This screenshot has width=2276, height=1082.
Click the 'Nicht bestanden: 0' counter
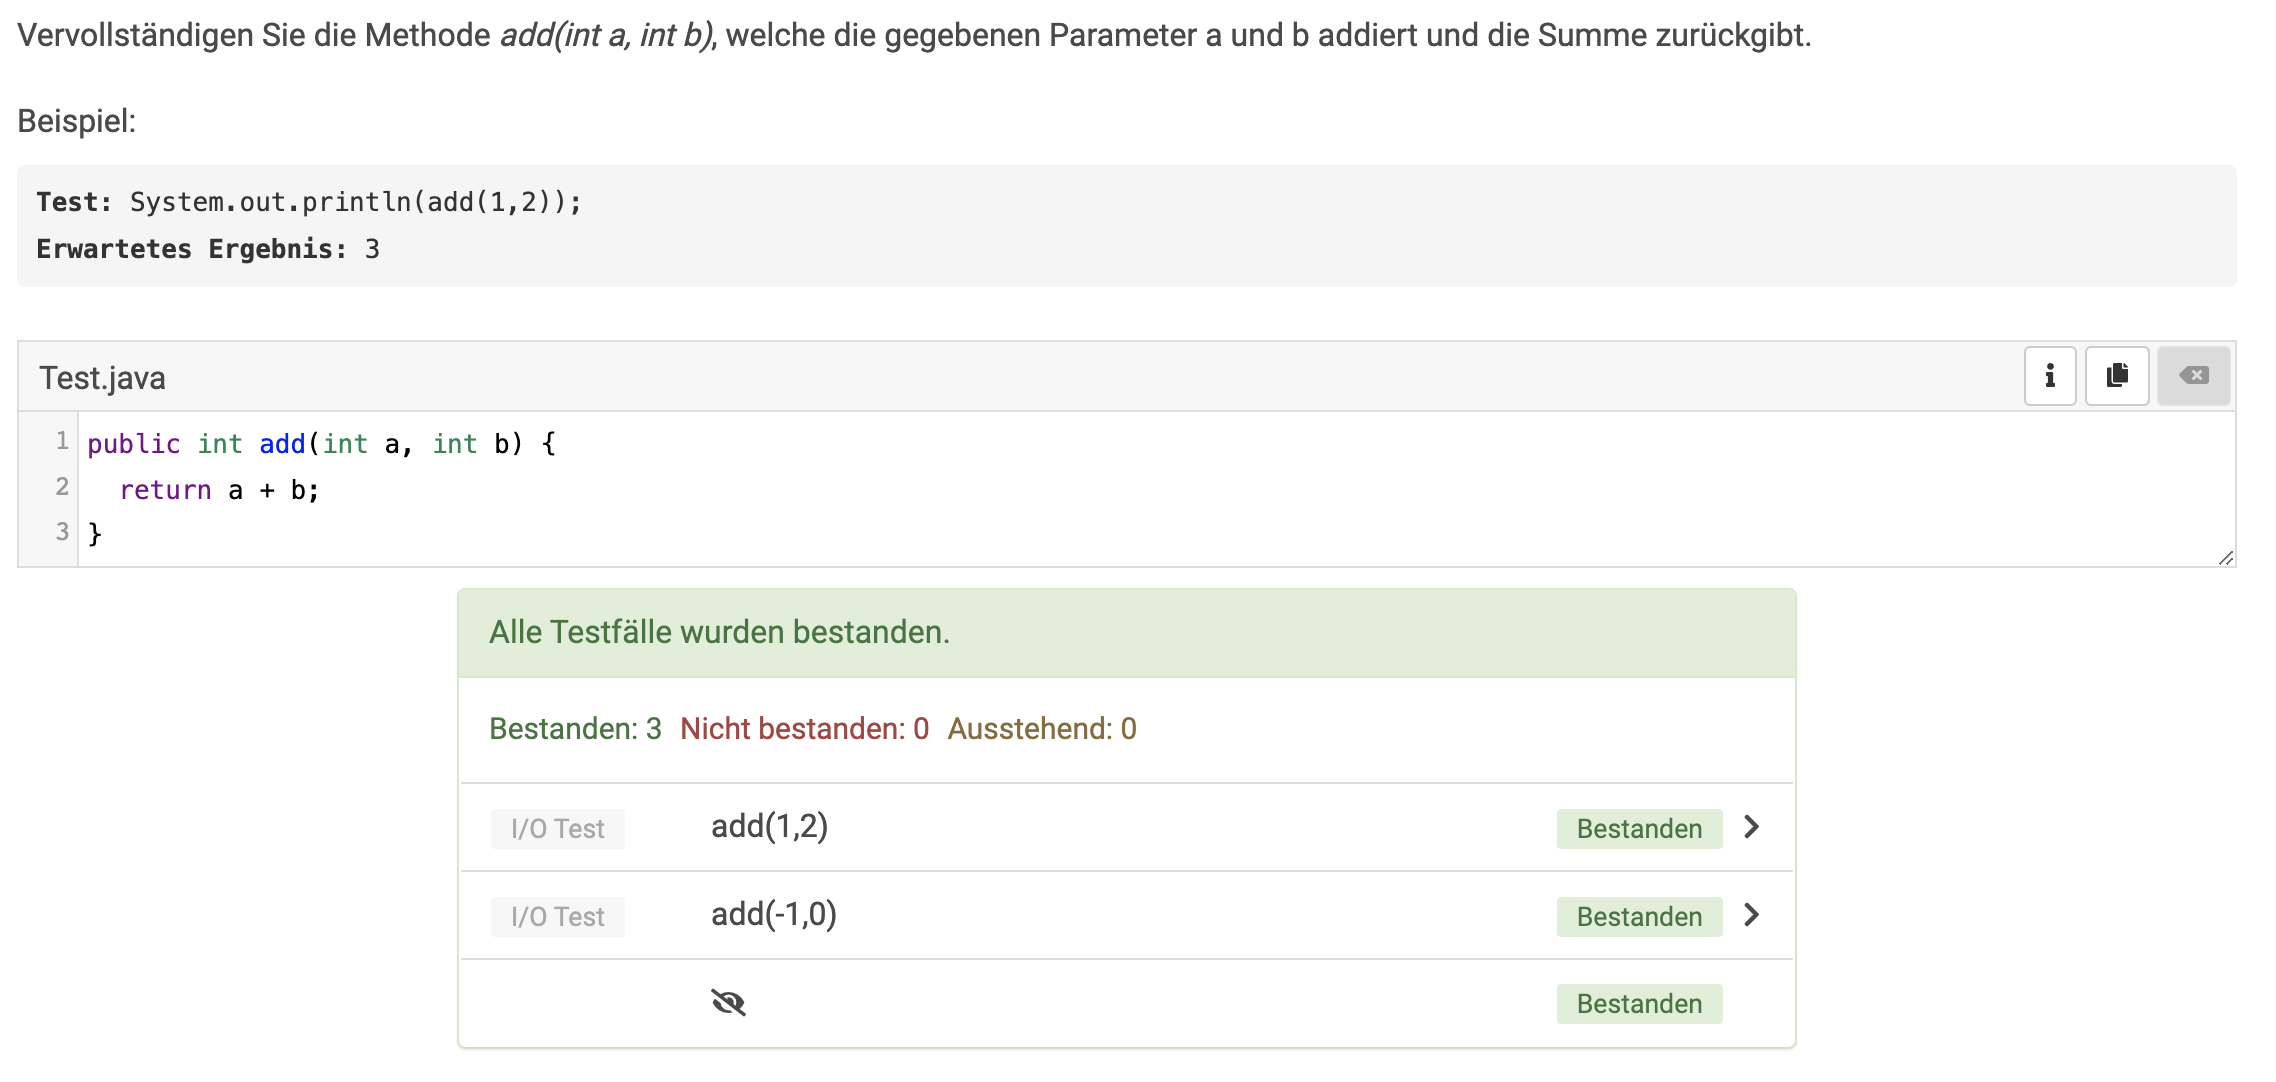click(x=805, y=729)
